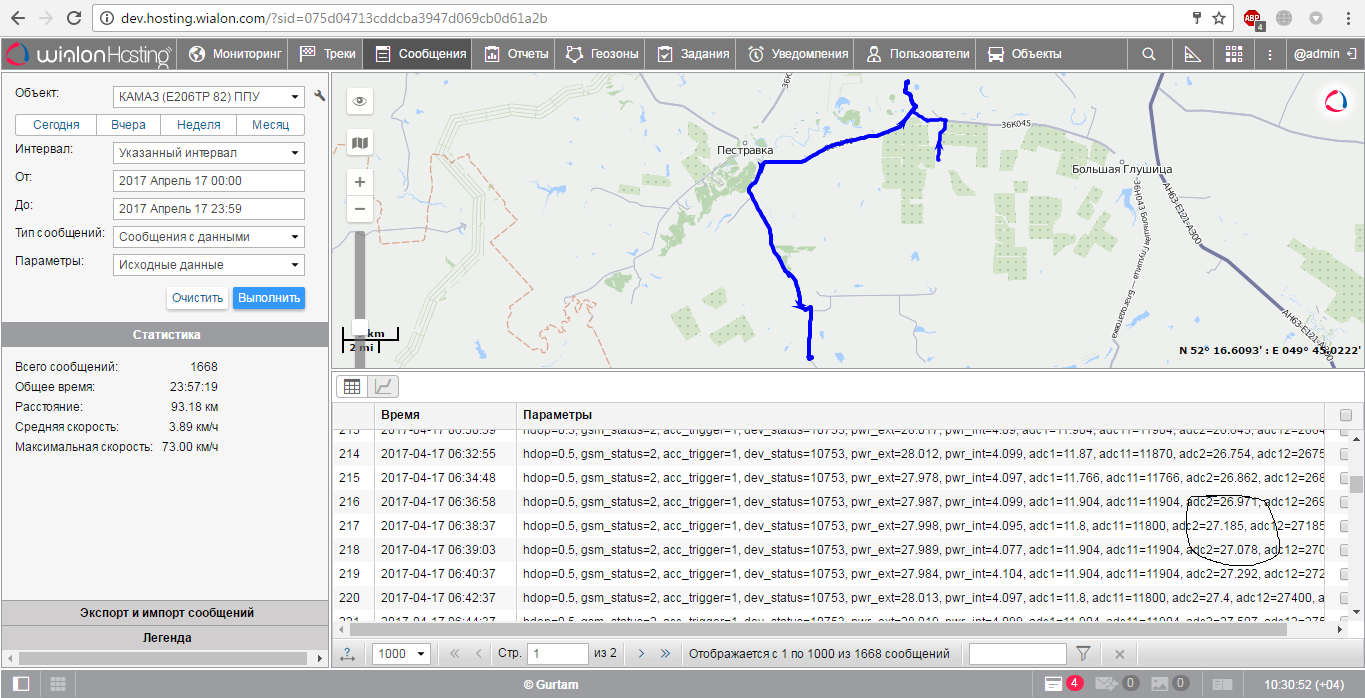
Task: Click the zoom in plus button on map
Action: point(360,182)
